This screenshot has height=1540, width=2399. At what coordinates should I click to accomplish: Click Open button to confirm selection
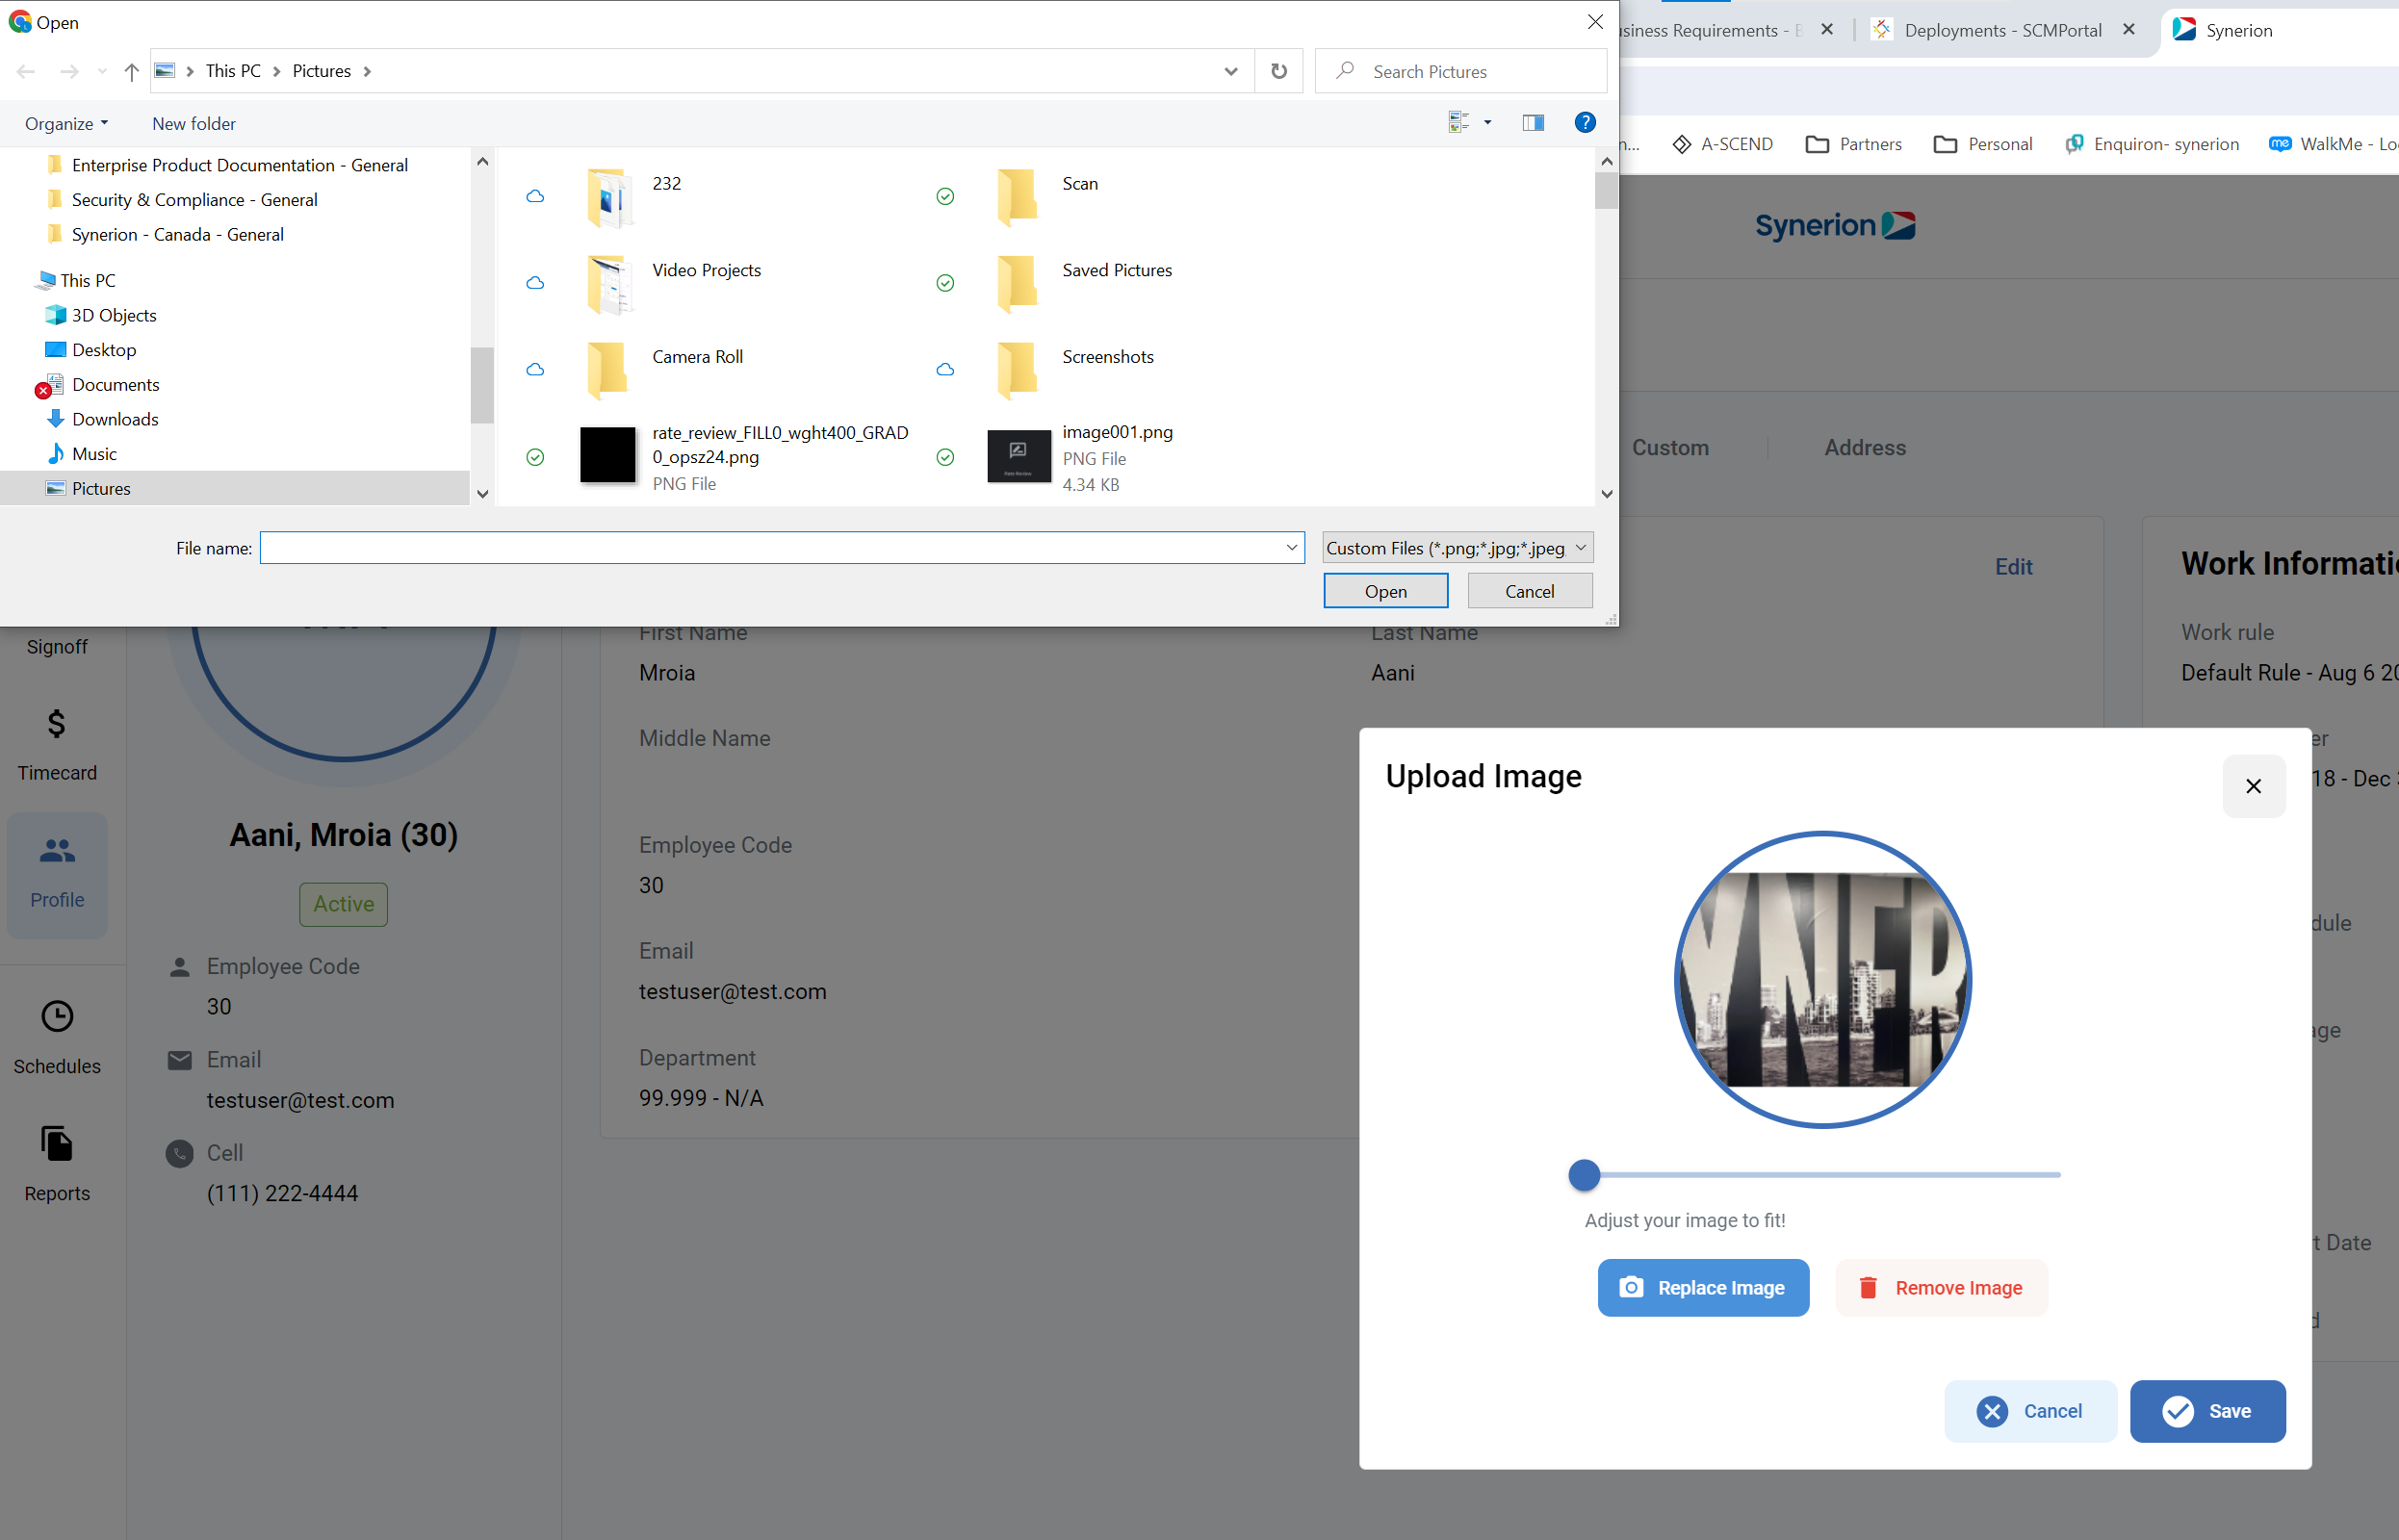[x=1386, y=591]
